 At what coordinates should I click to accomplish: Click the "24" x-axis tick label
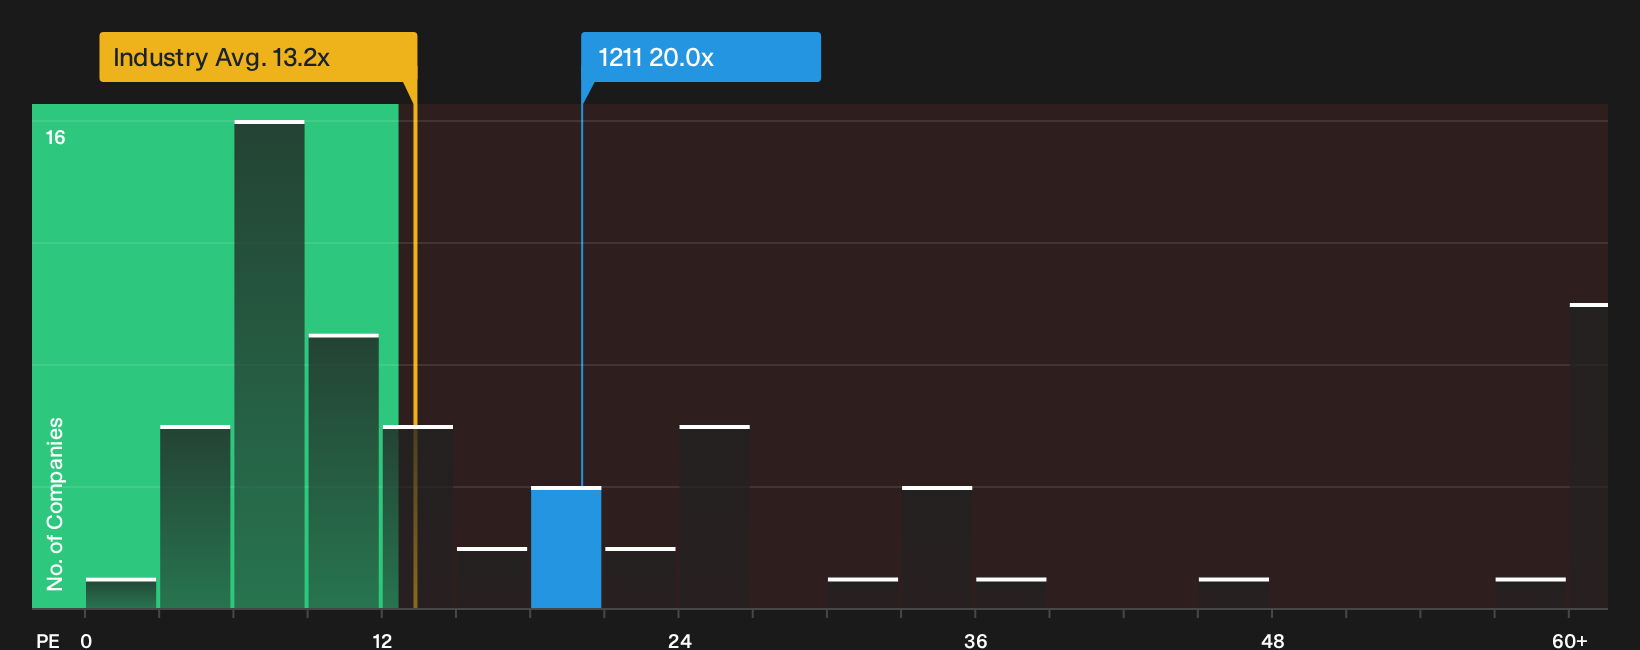click(680, 641)
